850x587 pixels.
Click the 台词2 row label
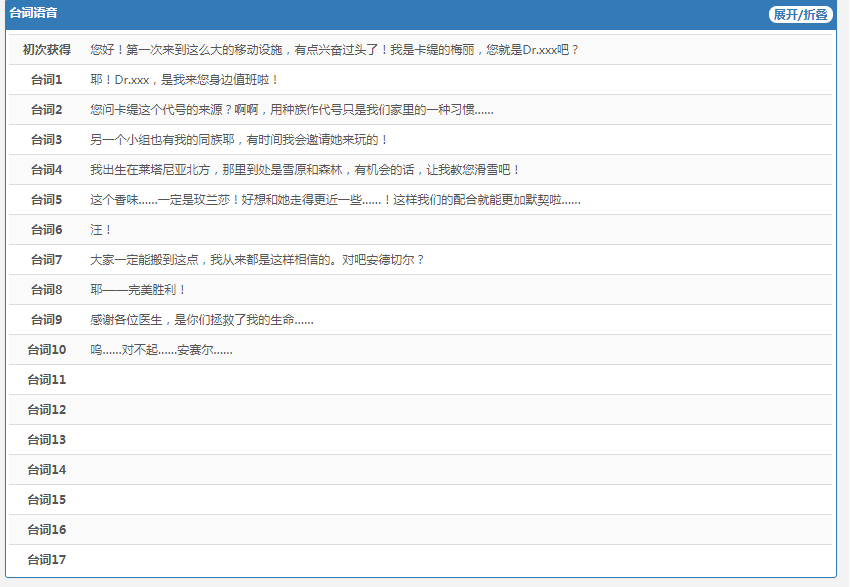tap(47, 110)
